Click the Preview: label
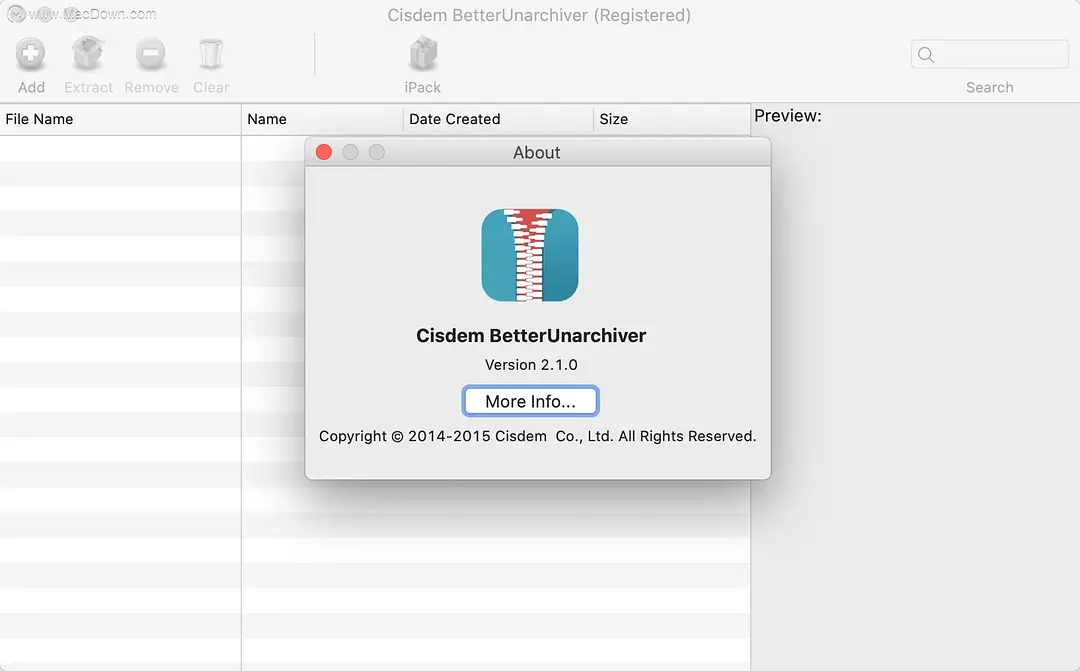 point(788,116)
